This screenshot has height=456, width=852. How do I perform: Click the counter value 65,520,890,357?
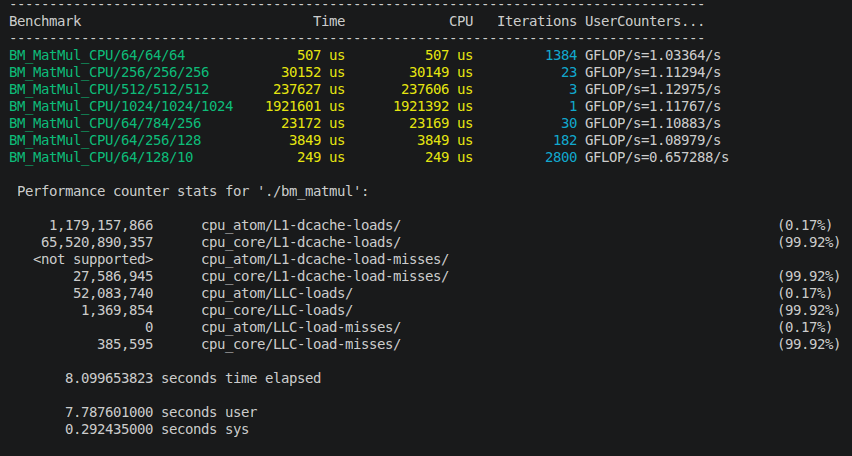pos(97,242)
